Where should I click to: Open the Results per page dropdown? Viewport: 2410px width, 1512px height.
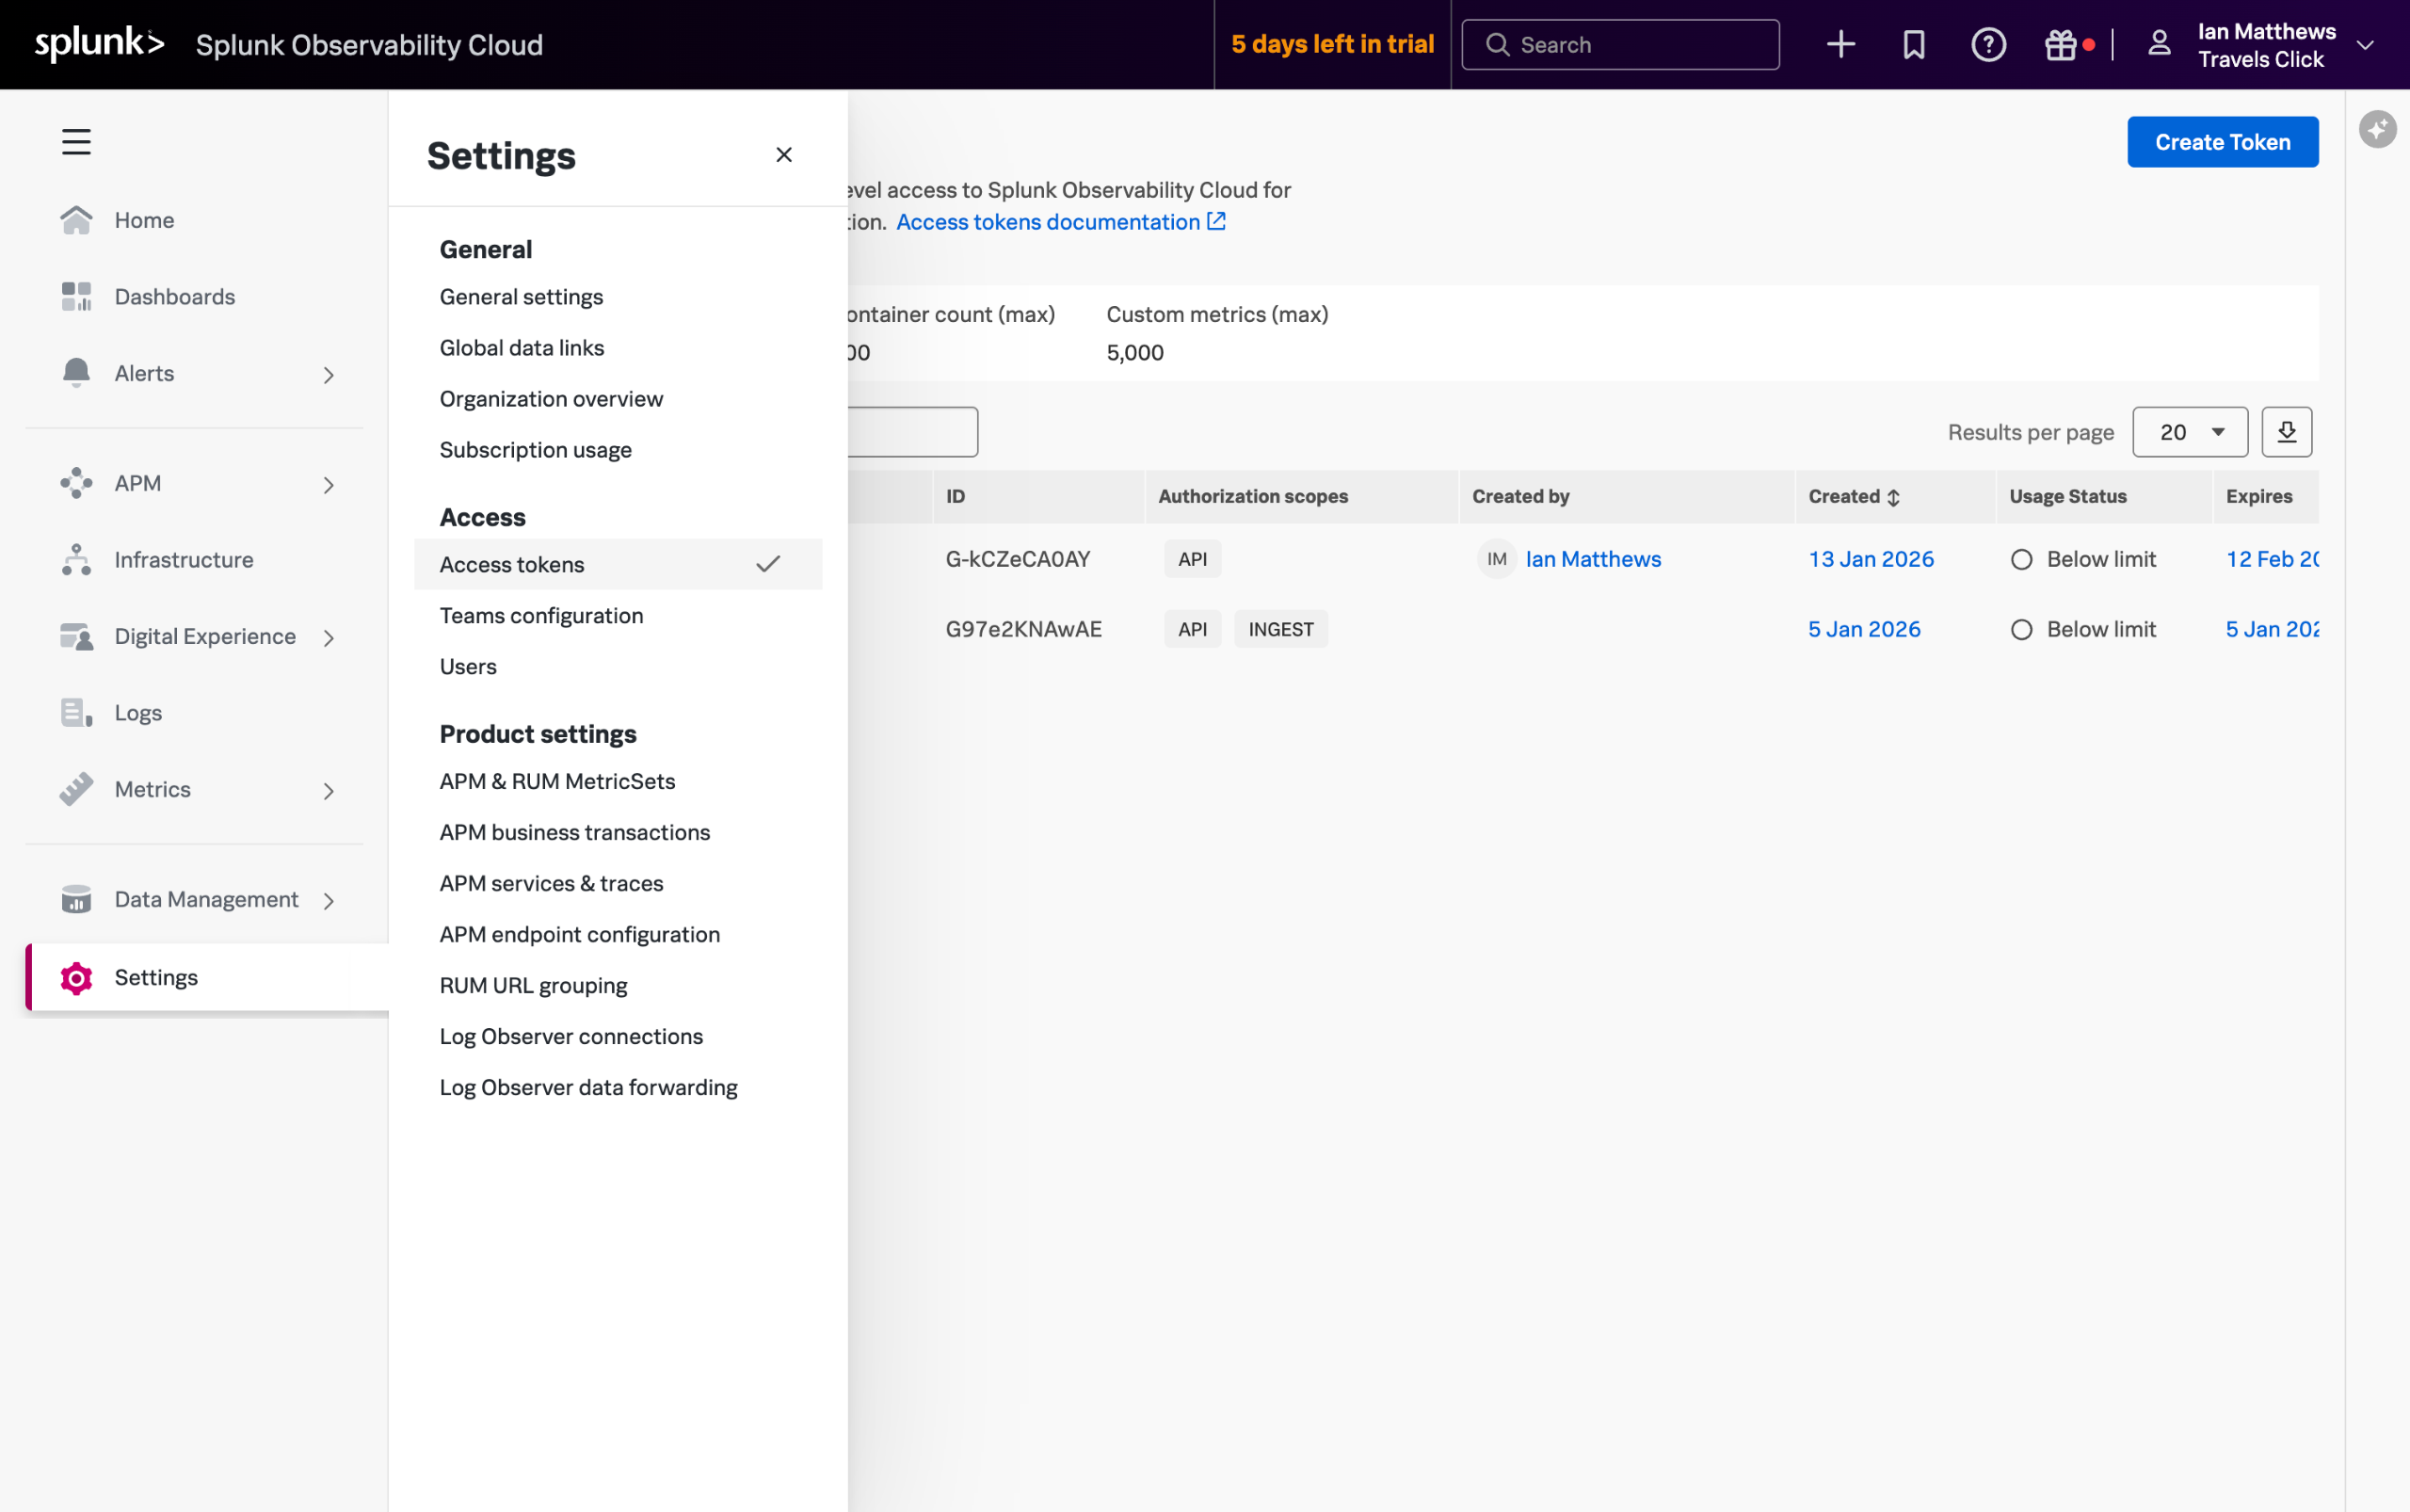pyautogui.click(x=2189, y=432)
